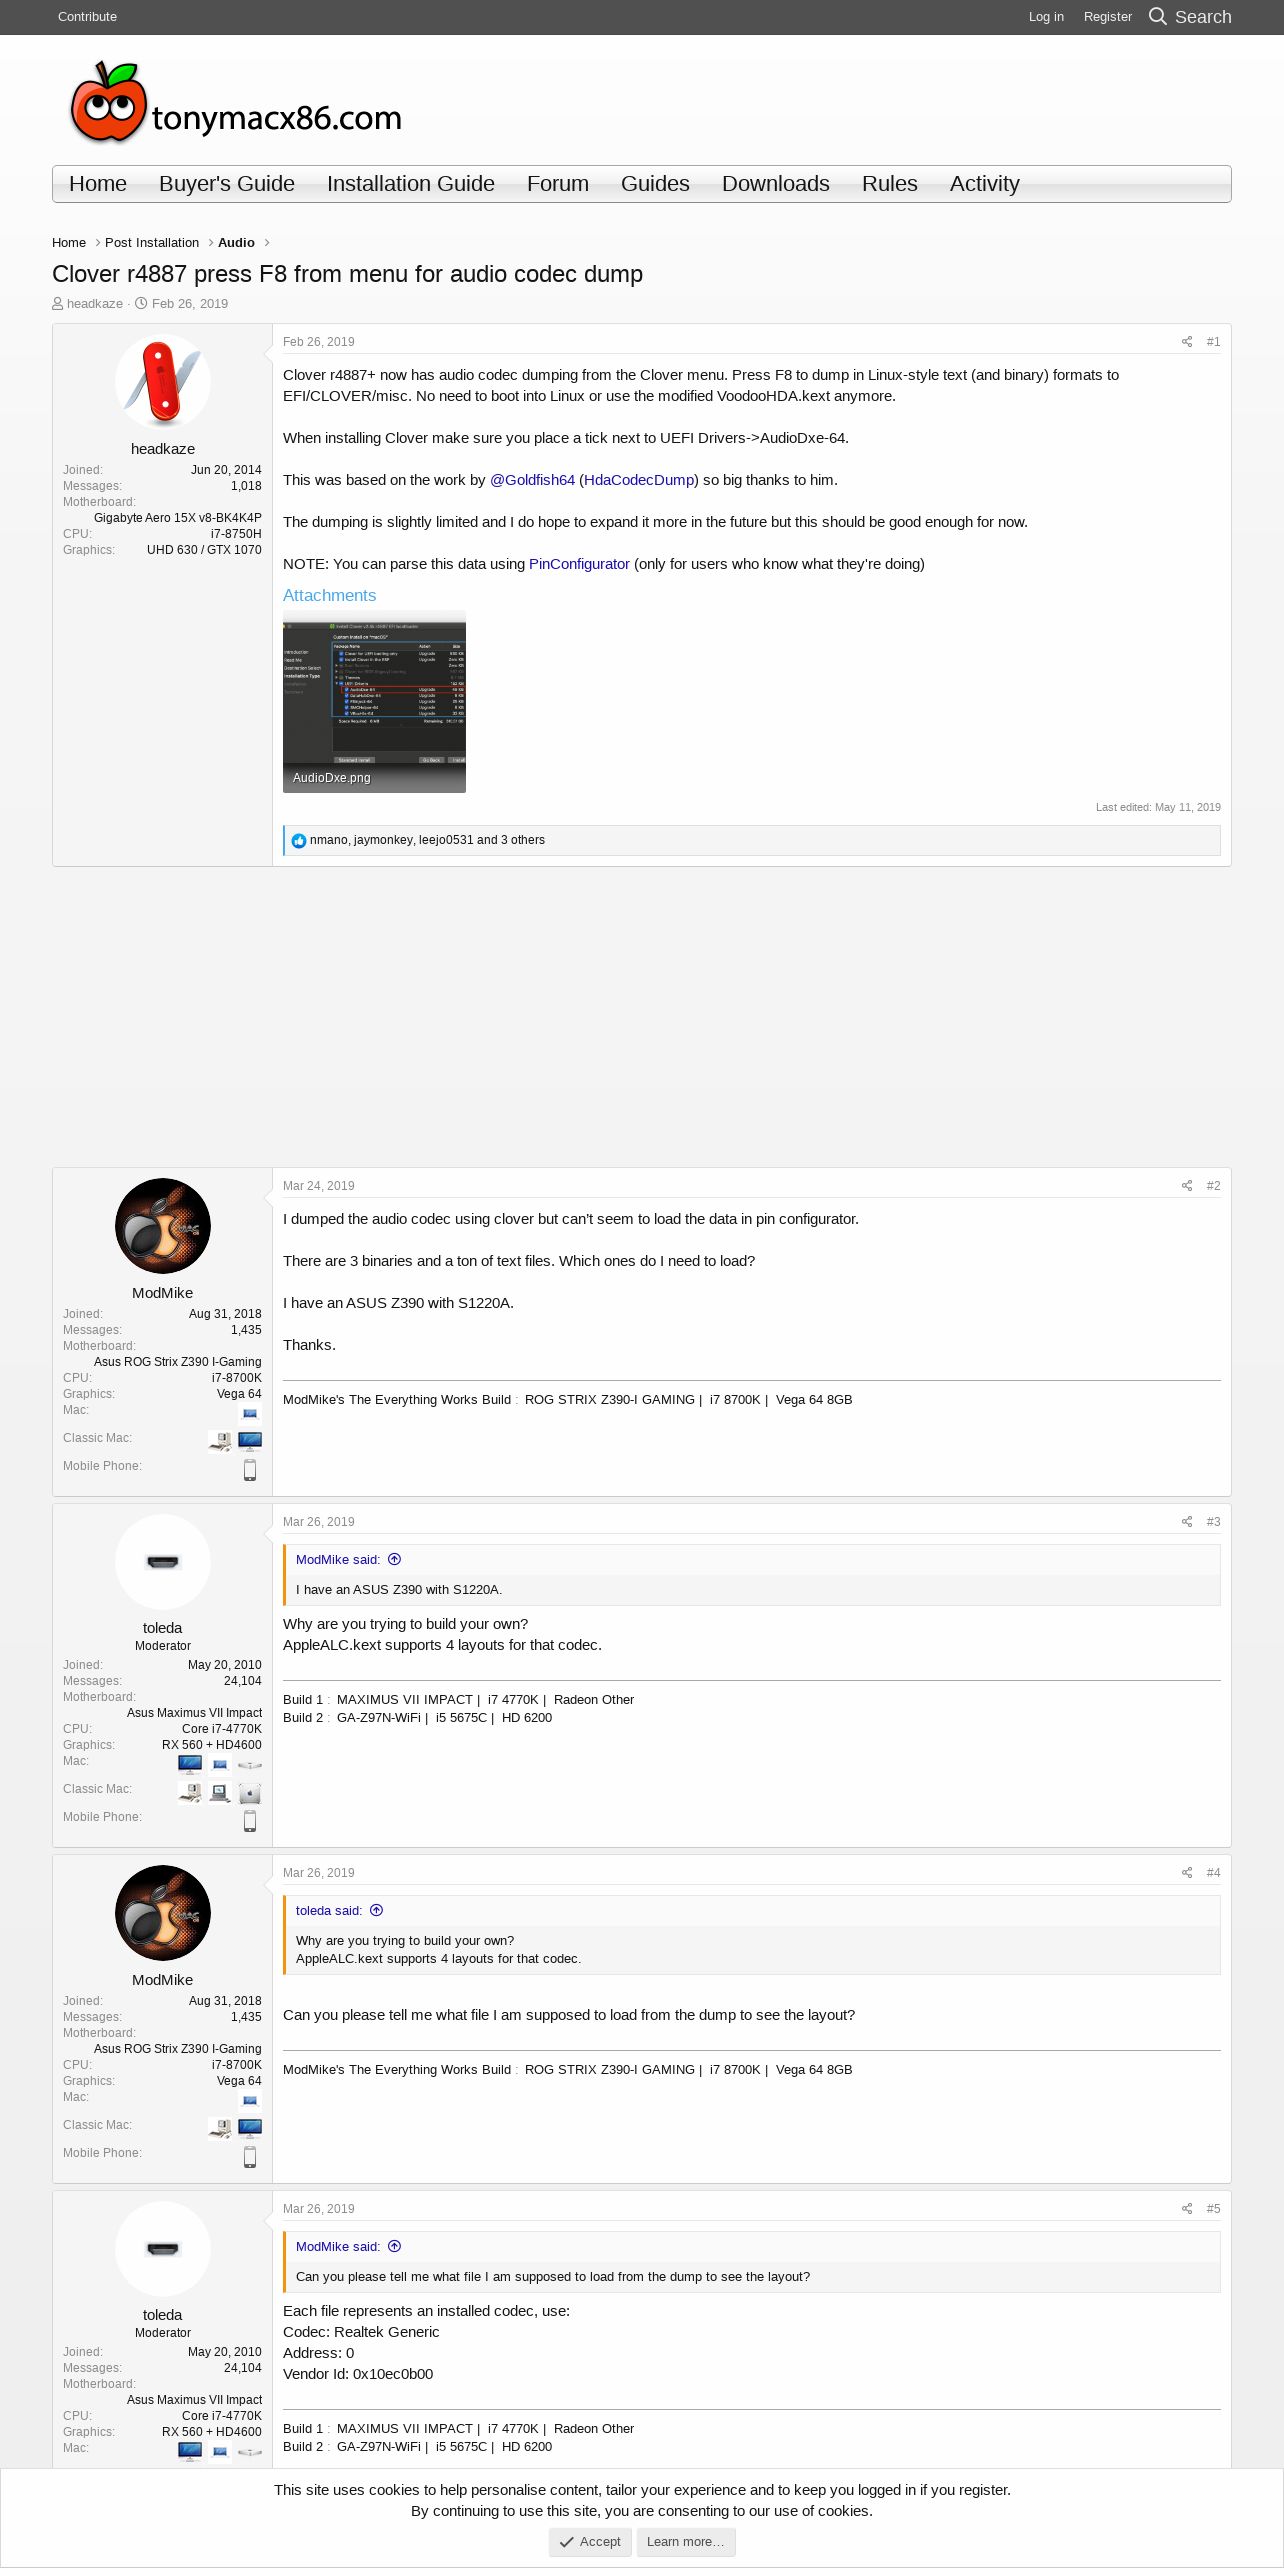Click the thread author user icon near headkaze
The height and width of the screenshot is (2568, 1284).
(58, 304)
